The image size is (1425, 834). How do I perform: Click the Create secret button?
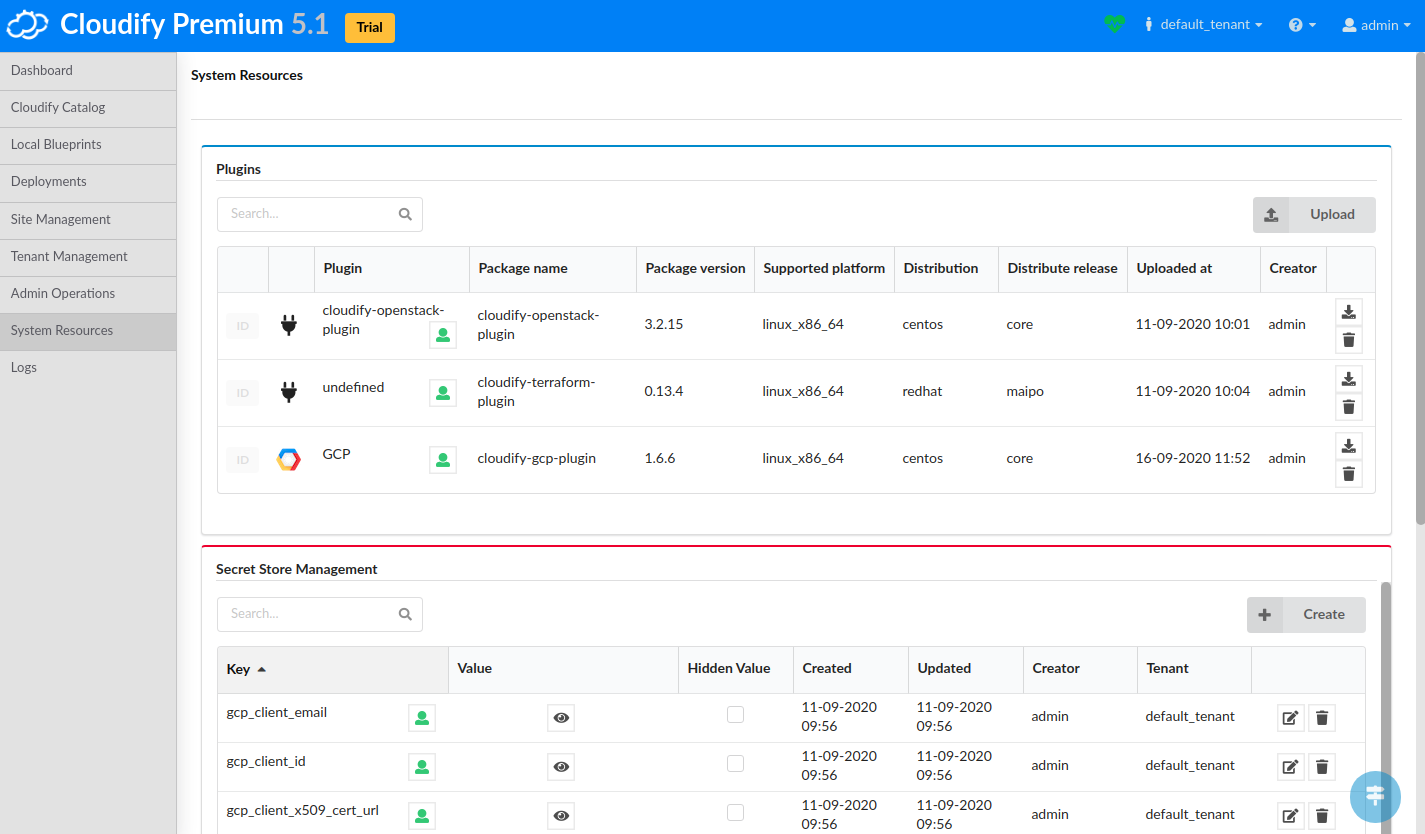1306,615
